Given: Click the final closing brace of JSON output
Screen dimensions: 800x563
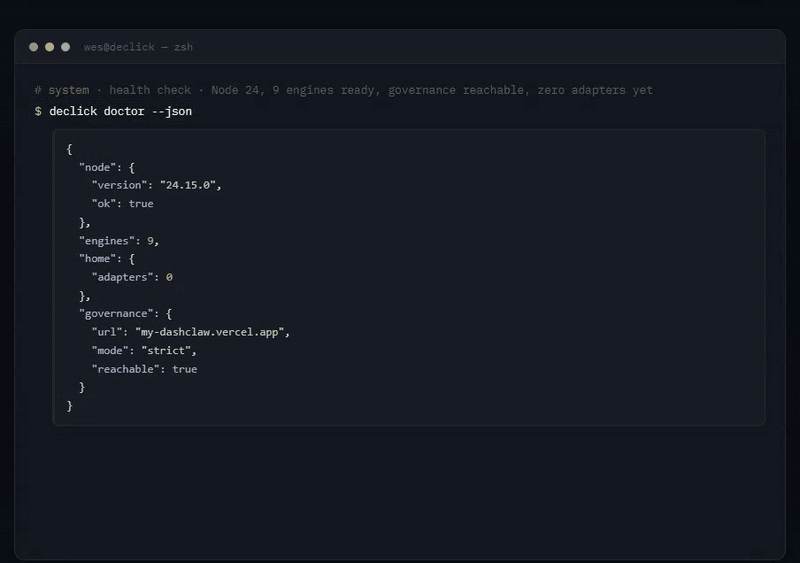Looking at the screenshot, I should tap(70, 406).
